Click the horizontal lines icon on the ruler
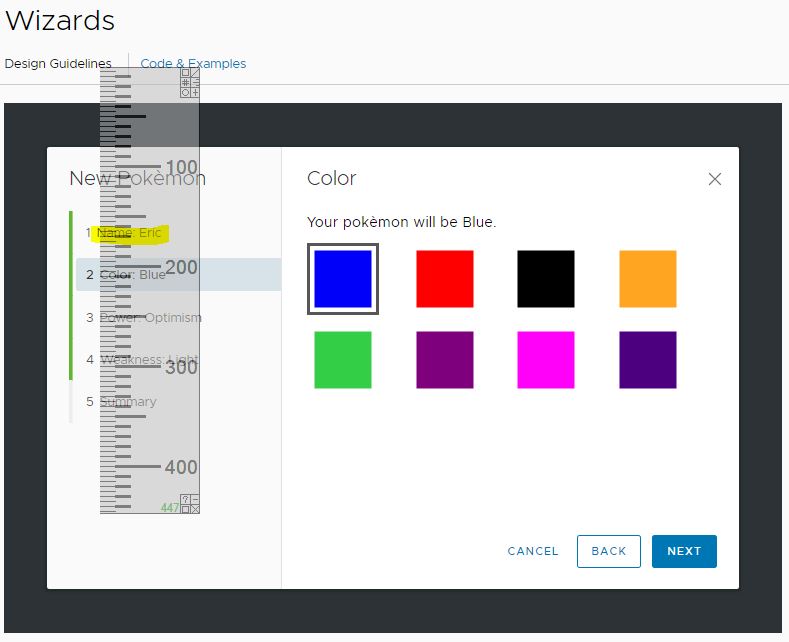The width and height of the screenshot is (789, 642). click(x=195, y=83)
